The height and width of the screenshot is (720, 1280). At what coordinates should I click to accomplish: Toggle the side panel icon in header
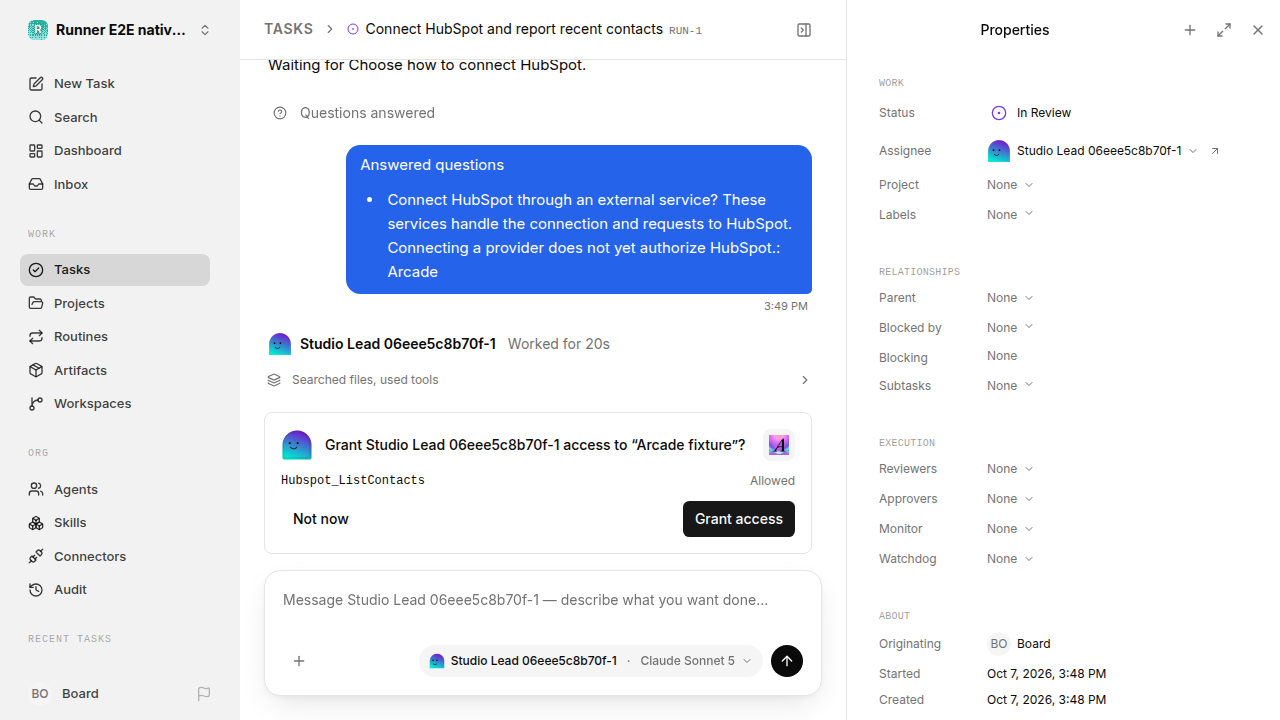click(804, 30)
